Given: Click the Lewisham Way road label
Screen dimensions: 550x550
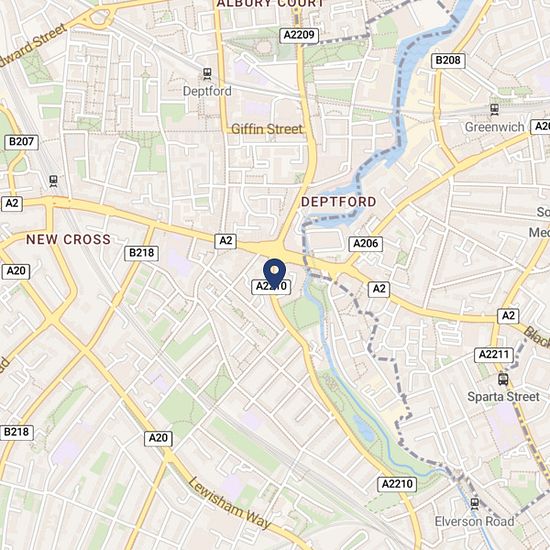Looking at the screenshot, I should point(230,503).
